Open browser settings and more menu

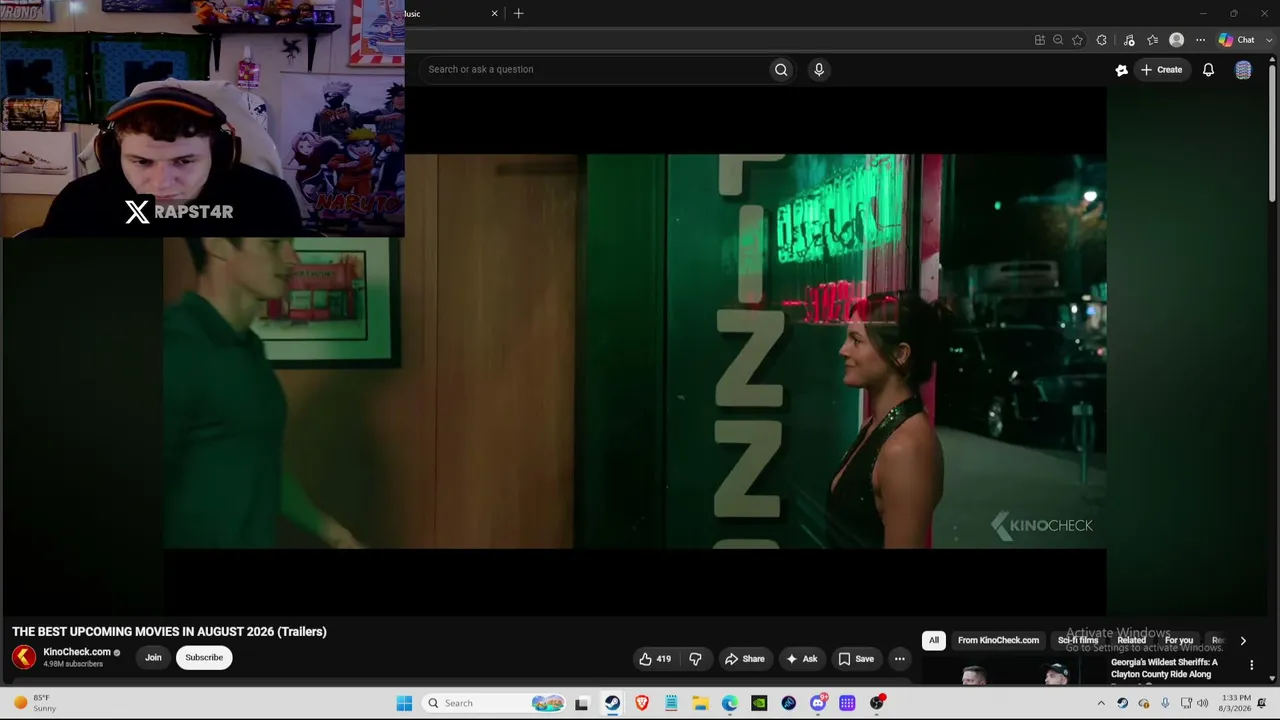1201,40
